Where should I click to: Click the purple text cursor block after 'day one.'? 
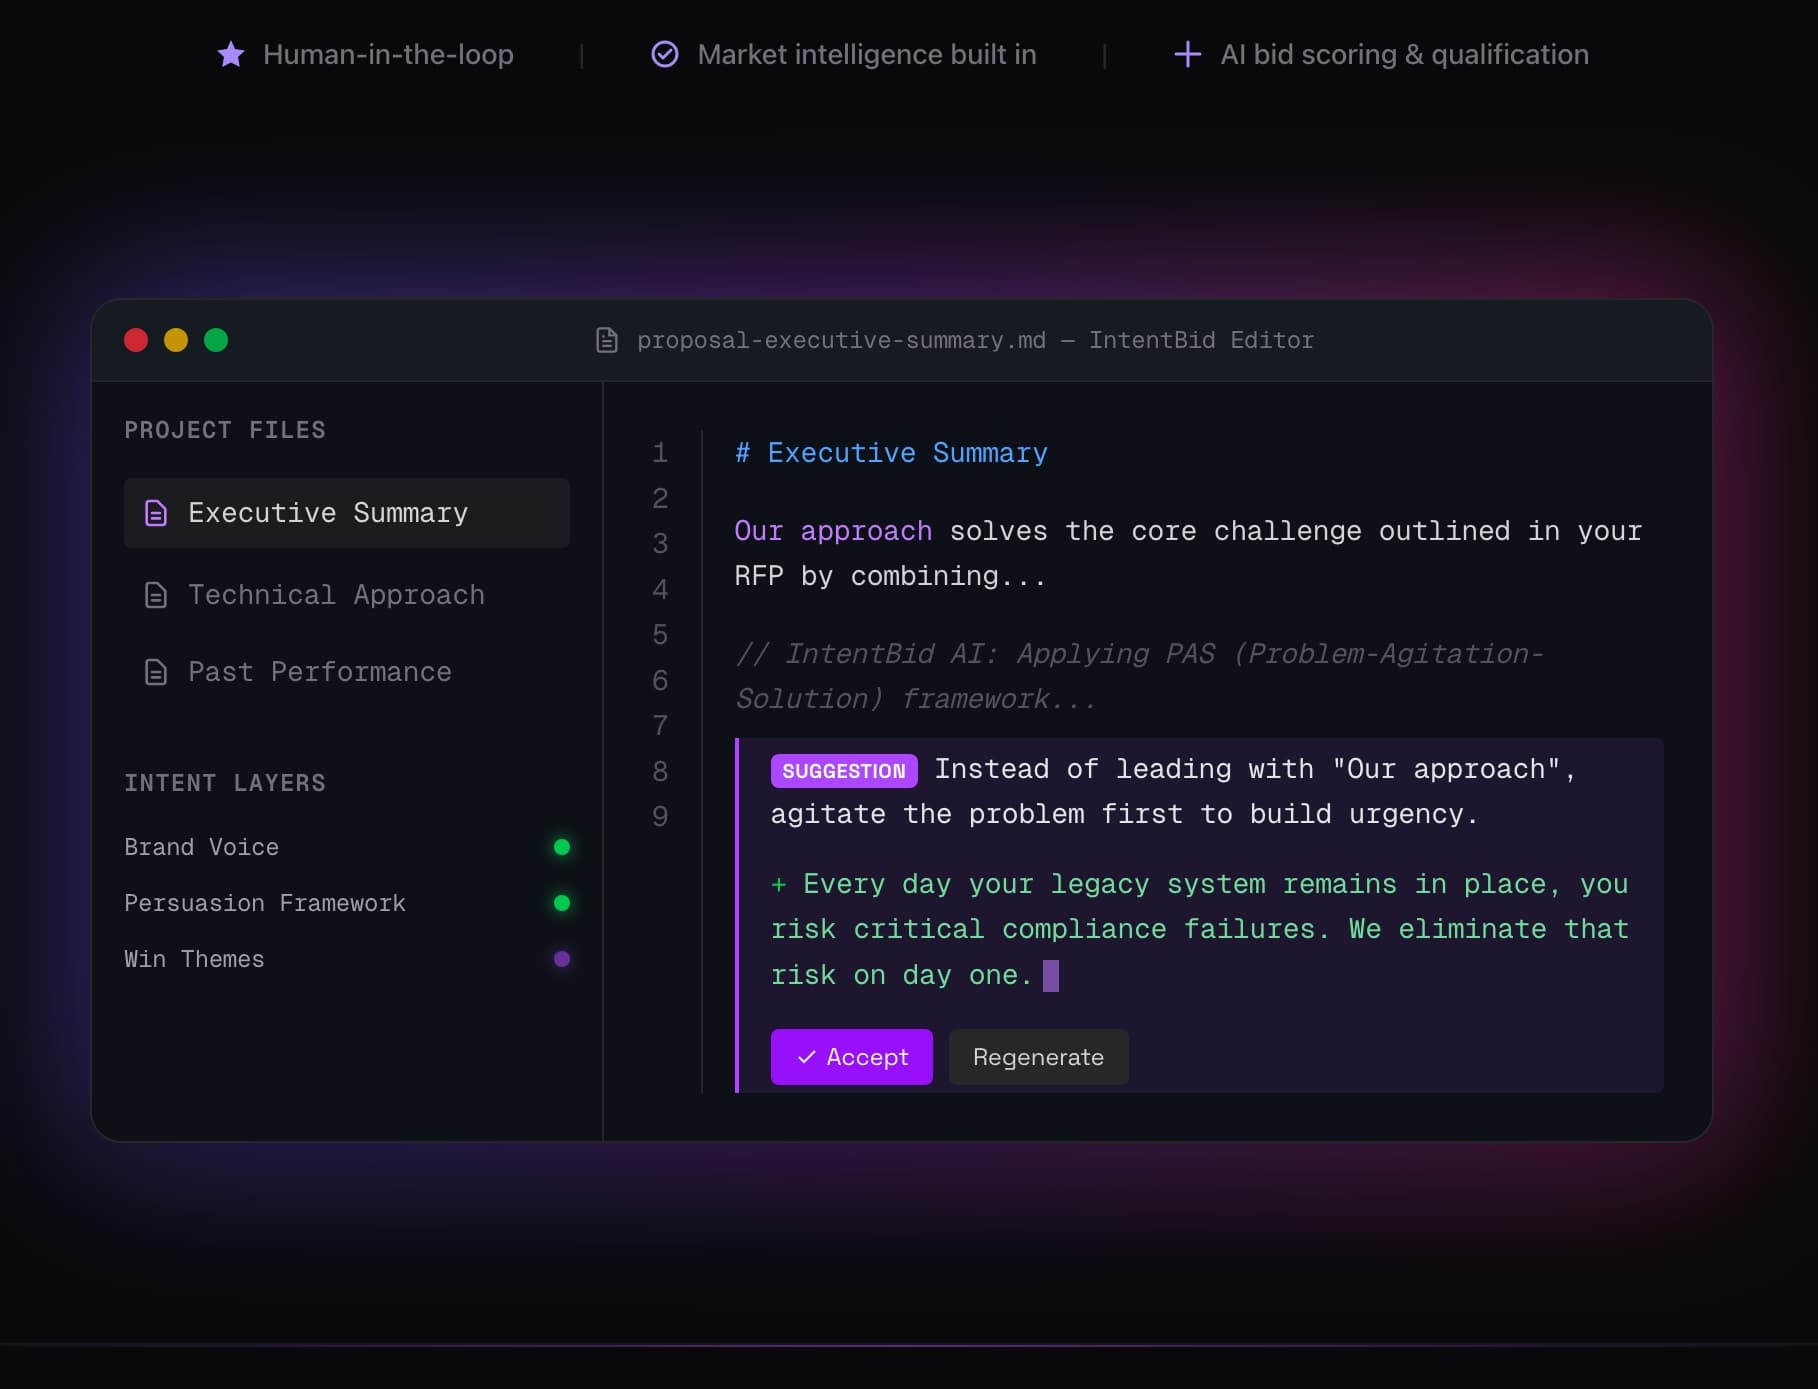(1051, 975)
